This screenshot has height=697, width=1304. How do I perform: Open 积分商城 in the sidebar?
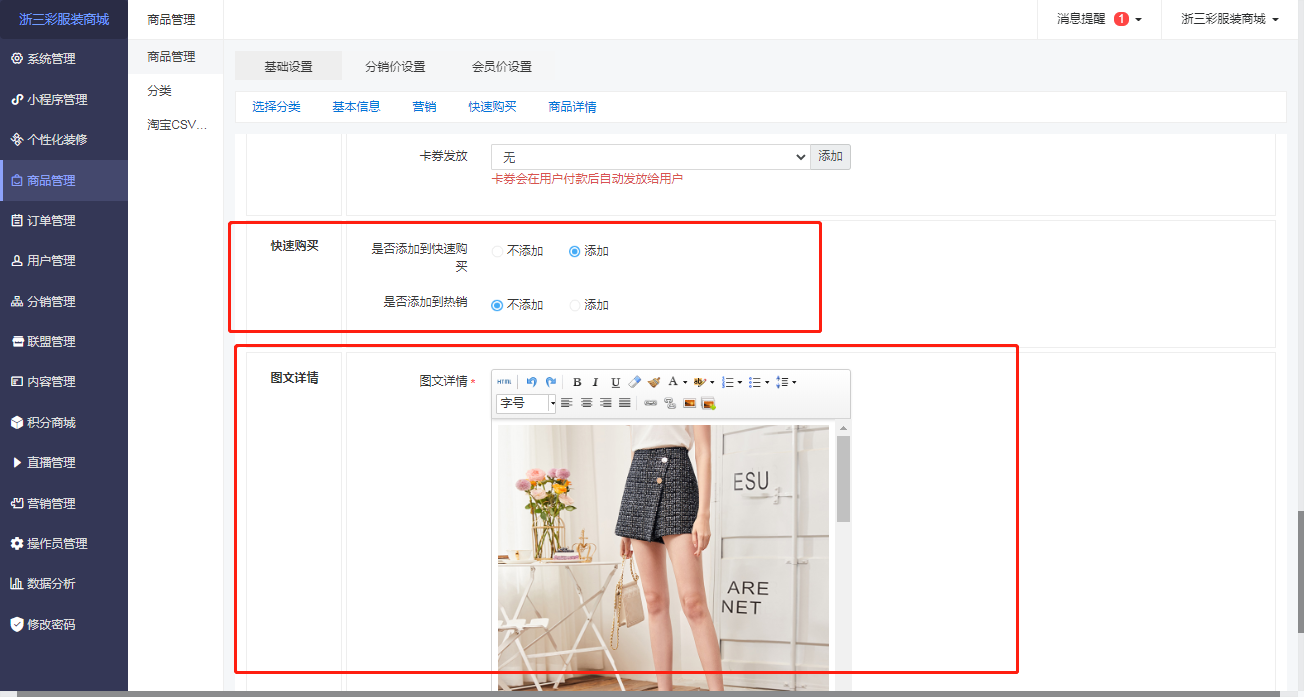click(64, 422)
